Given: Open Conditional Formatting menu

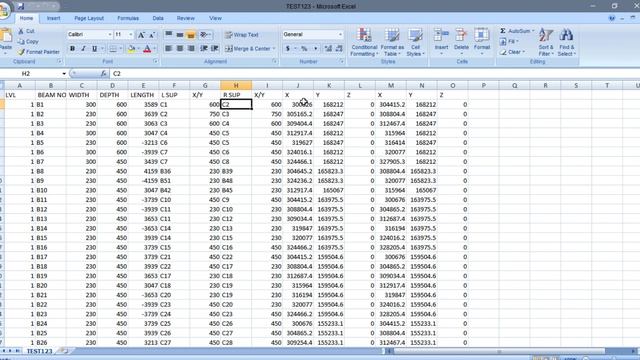Looking at the screenshot, I should 364,42.
